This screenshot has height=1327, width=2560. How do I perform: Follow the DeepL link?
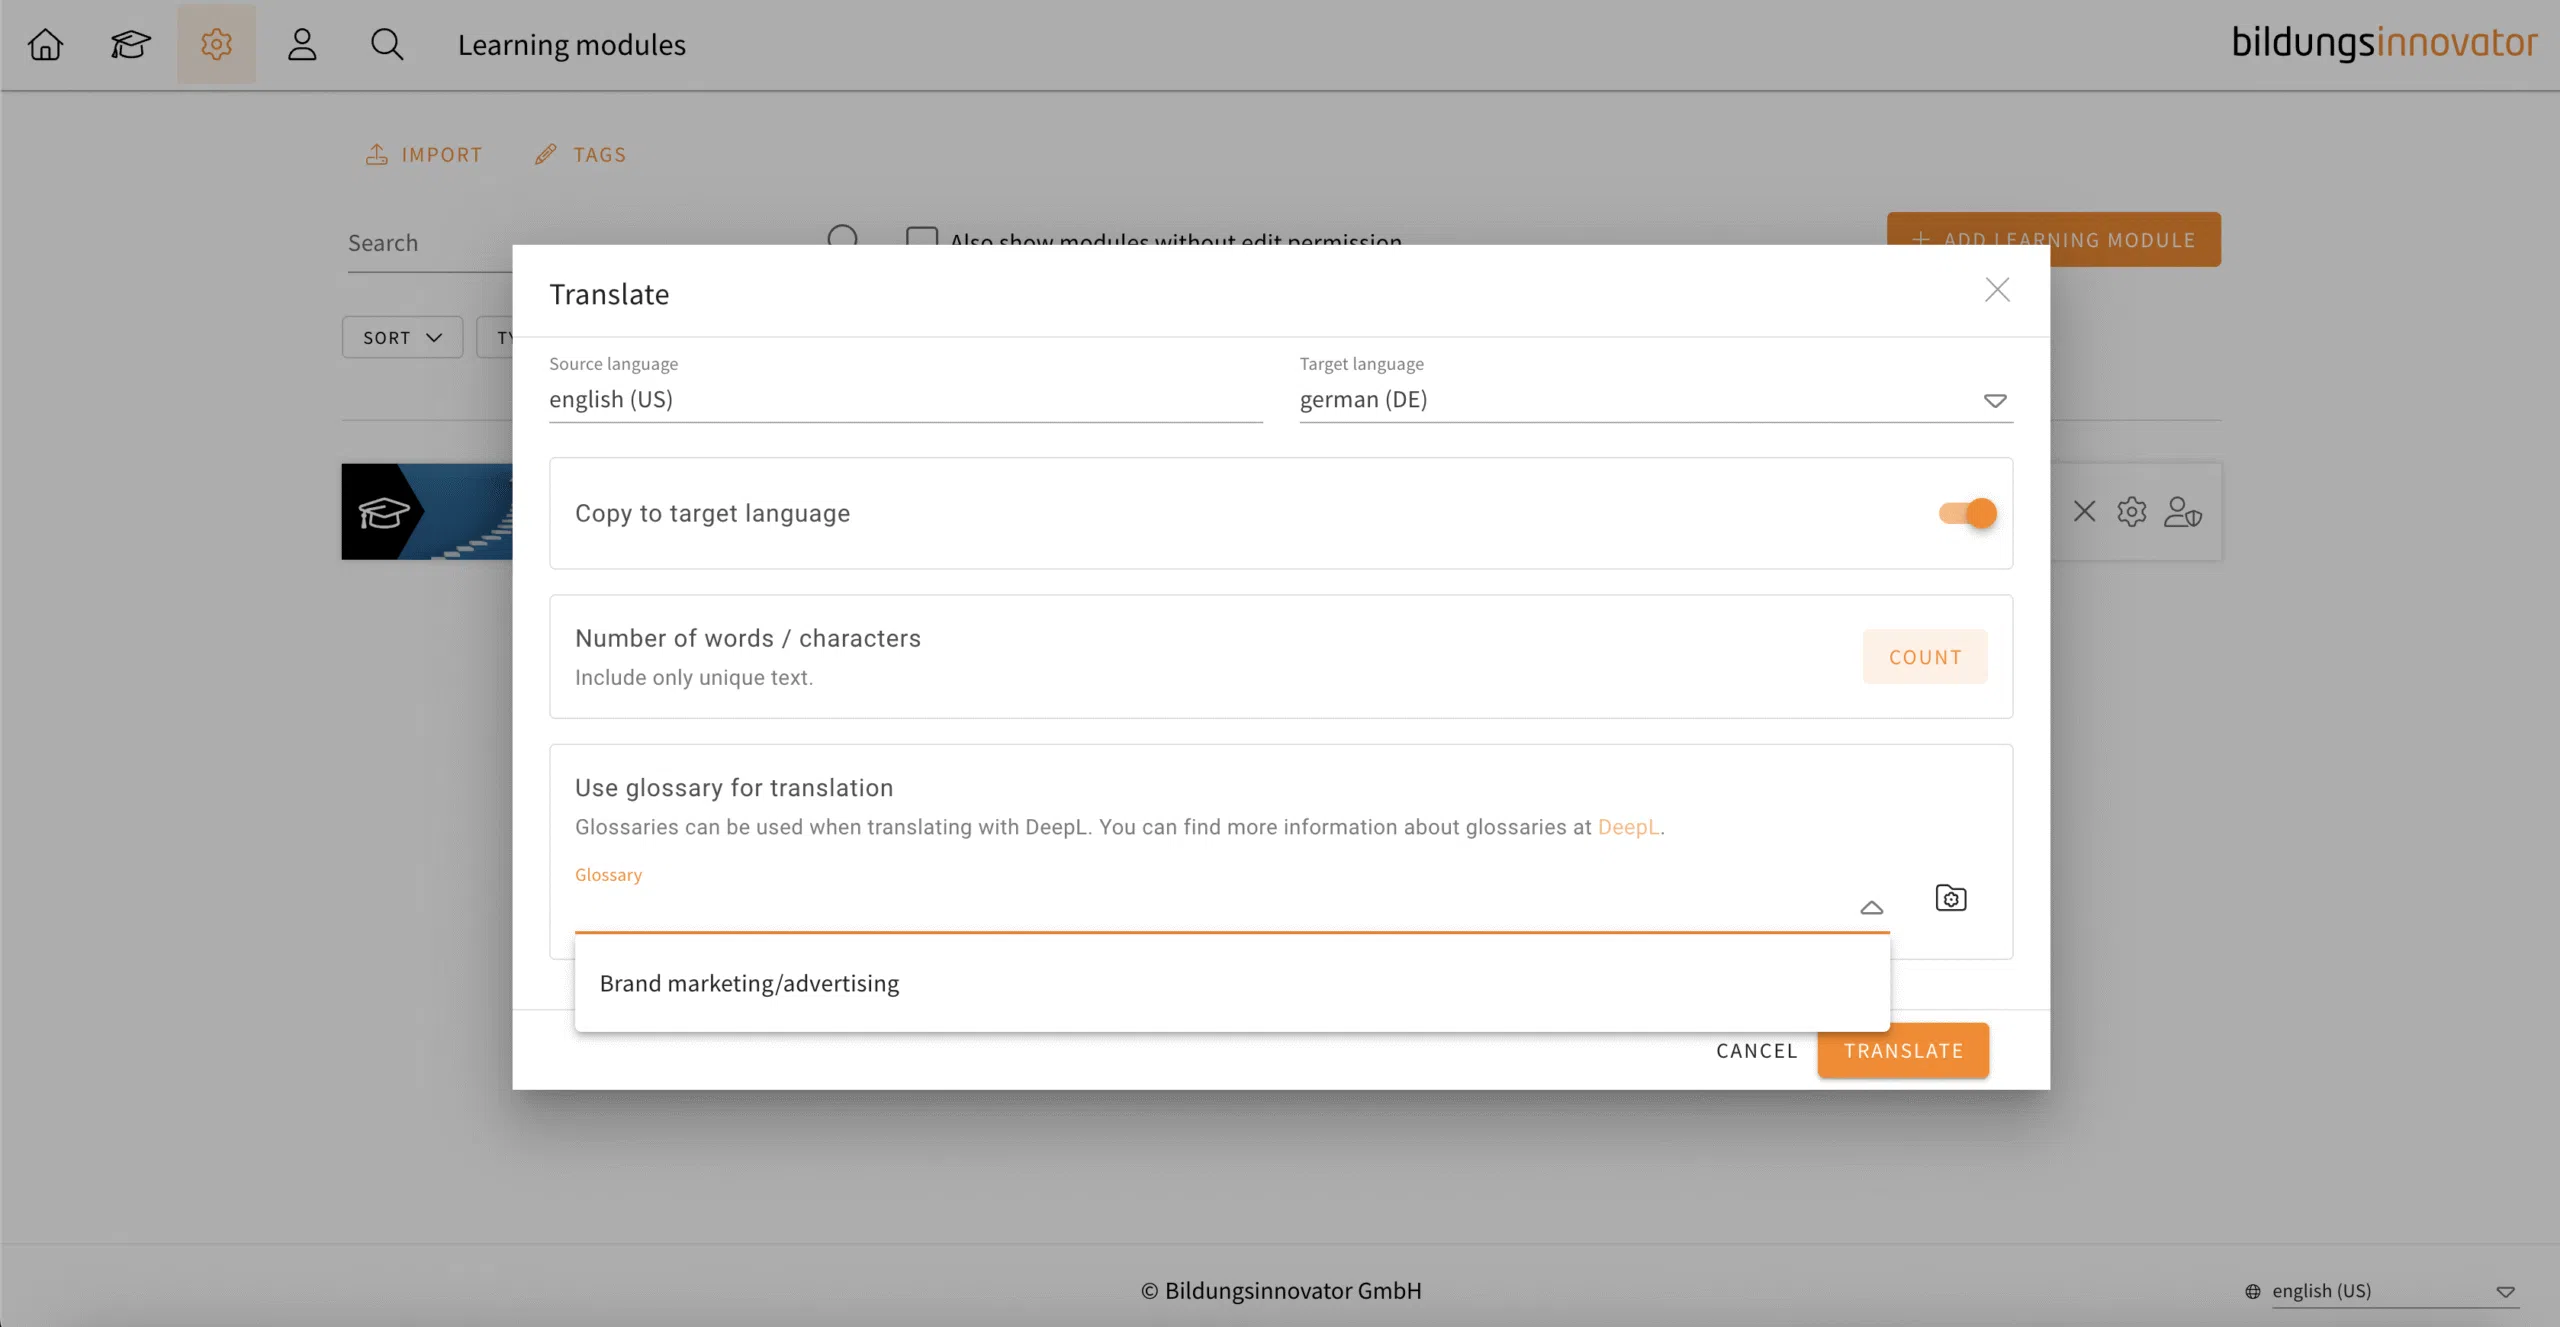coord(1628,827)
